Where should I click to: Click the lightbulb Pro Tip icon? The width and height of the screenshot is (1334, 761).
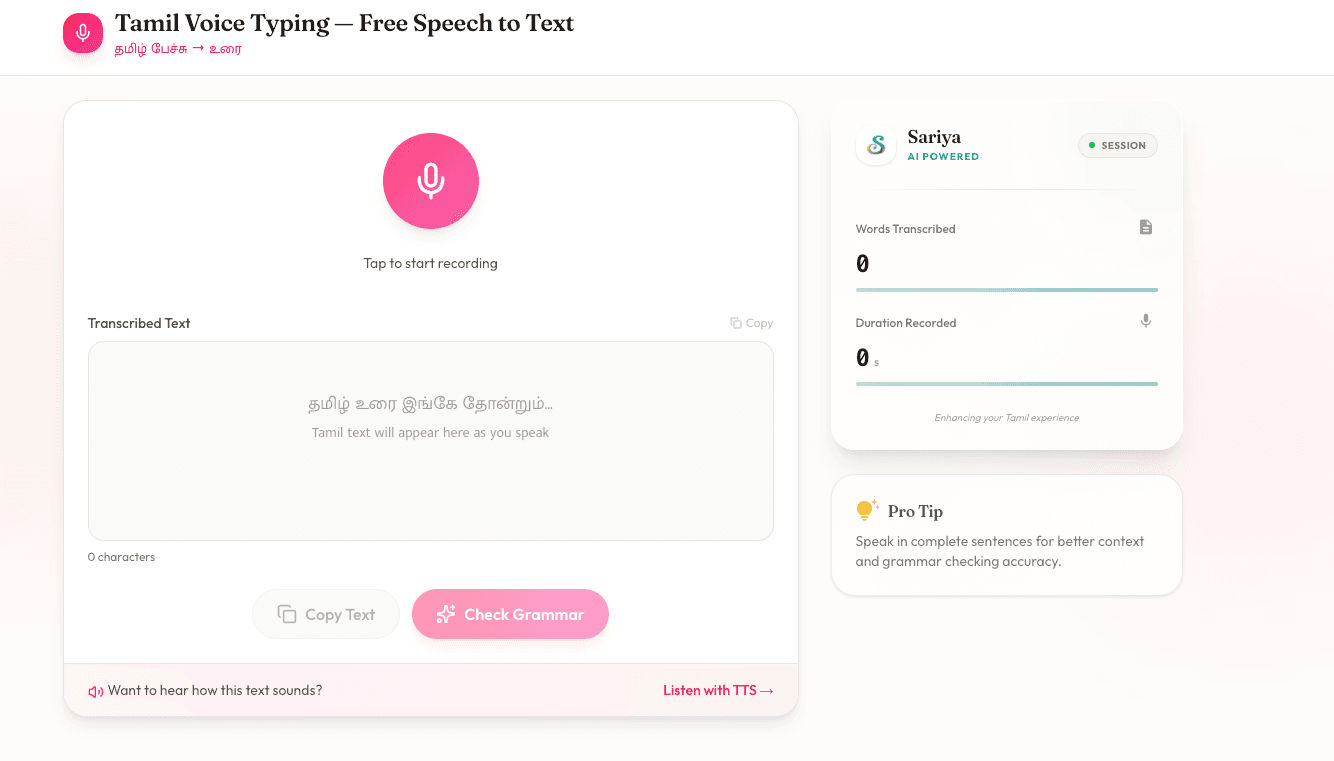click(x=866, y=510)
